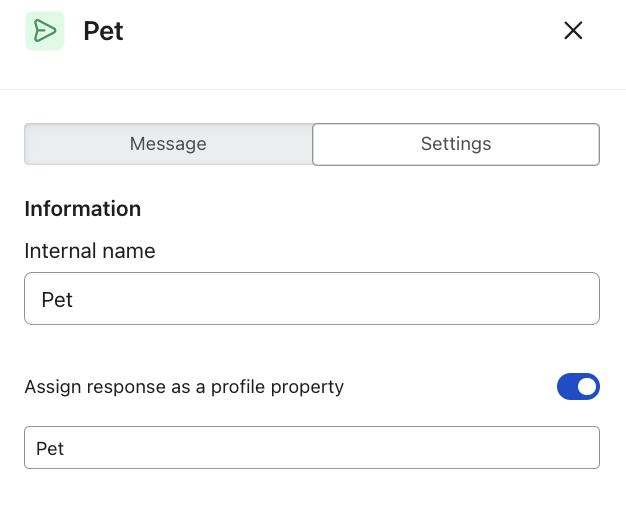Viewport: 626px width, 516px height.
Task: View message content via the Message segment
Action: pos(168,144)
